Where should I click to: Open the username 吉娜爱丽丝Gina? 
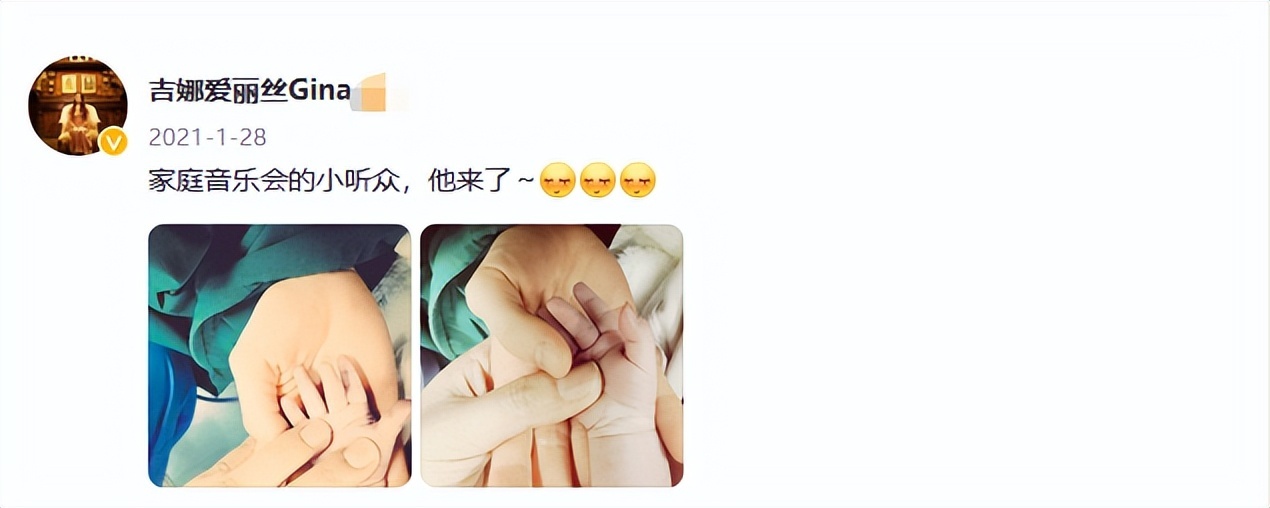click(250, 91)
